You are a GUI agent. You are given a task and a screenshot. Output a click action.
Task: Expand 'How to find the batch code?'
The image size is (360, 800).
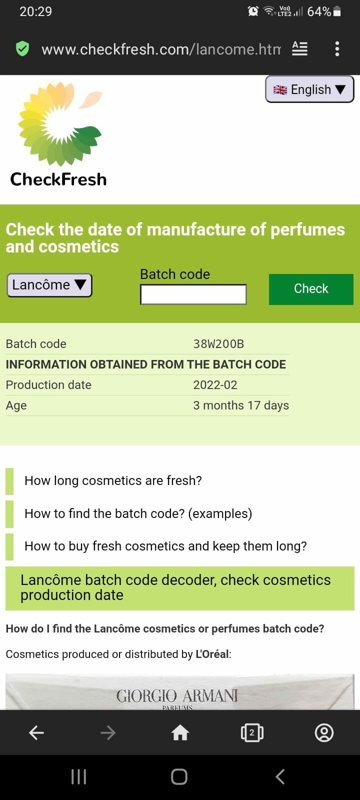(138, 513)
